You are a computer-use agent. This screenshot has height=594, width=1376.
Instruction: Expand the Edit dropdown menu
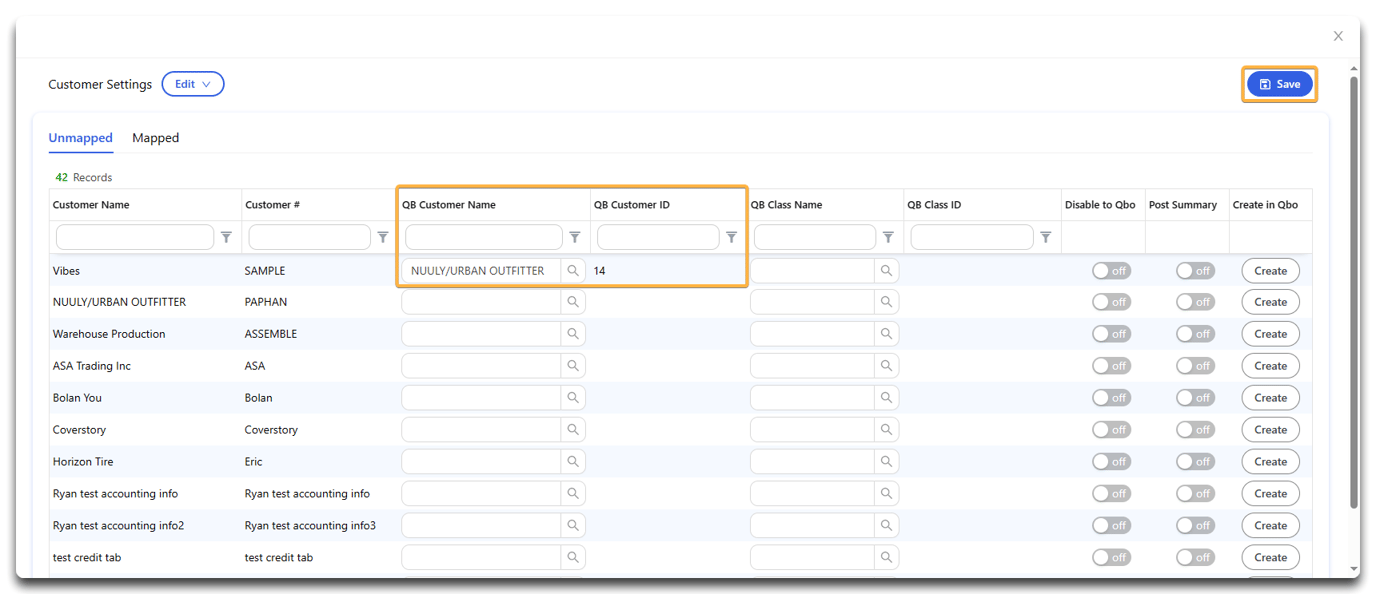pyautogui.click(x=193, y=84)
